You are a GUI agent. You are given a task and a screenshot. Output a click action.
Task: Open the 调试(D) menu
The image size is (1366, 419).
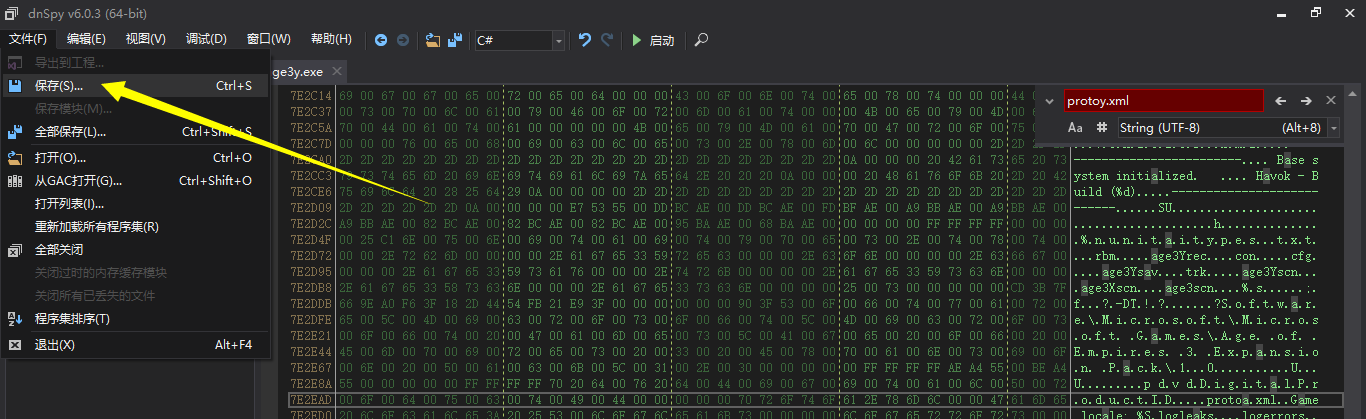click(x=206, y=39)
